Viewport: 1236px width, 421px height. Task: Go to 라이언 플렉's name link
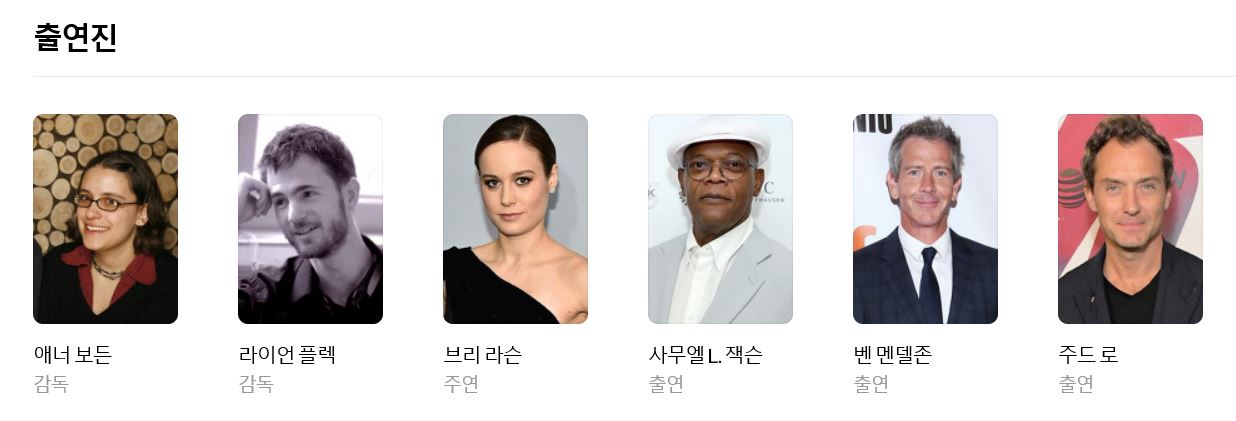(x=287, y=355)
